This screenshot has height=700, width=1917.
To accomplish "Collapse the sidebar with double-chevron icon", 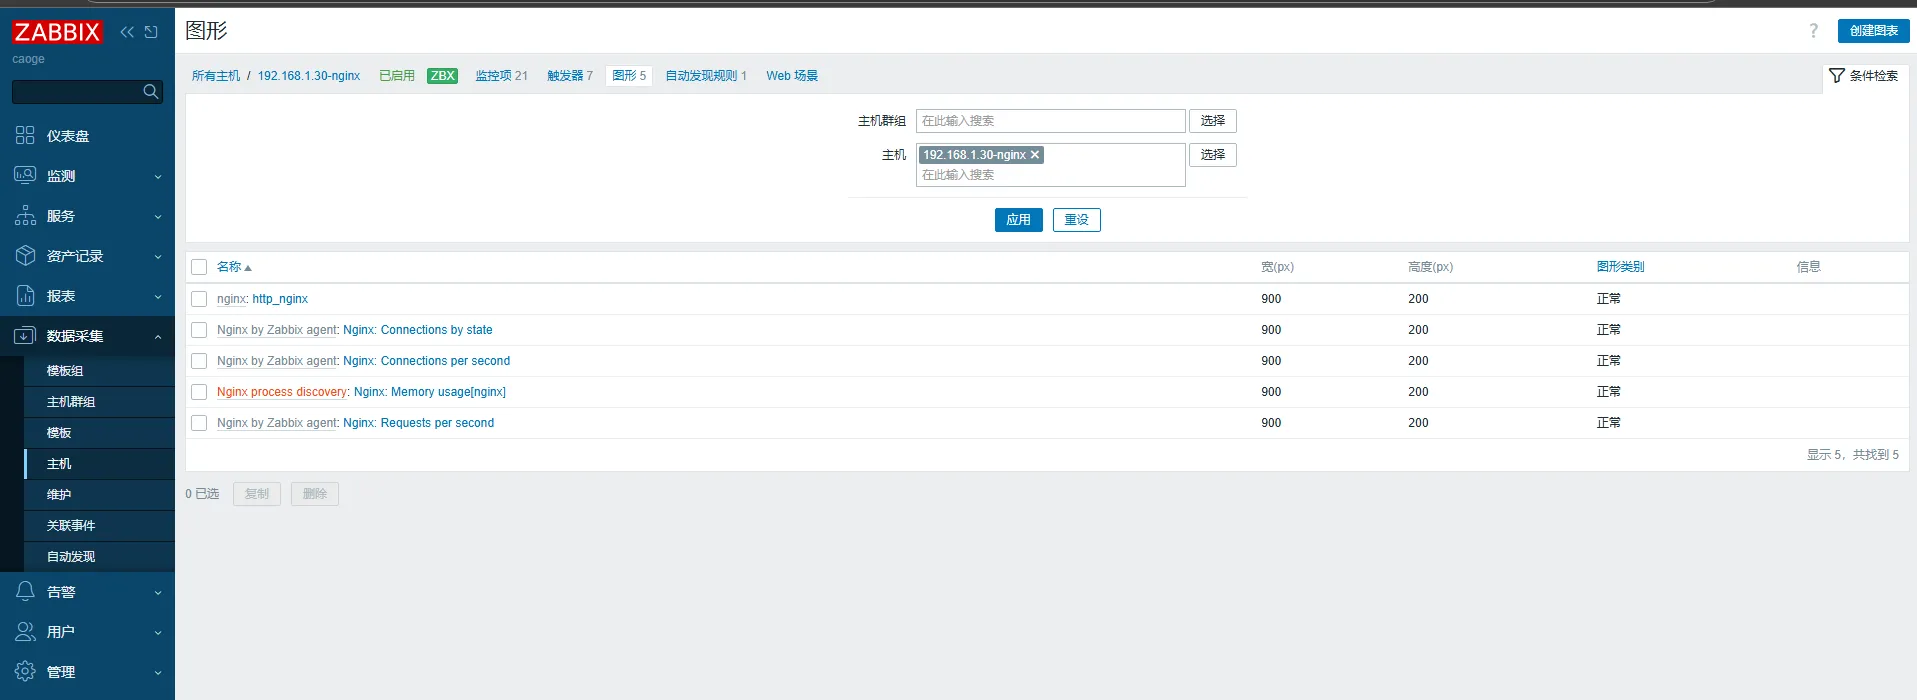I will [x=127, y=32].
